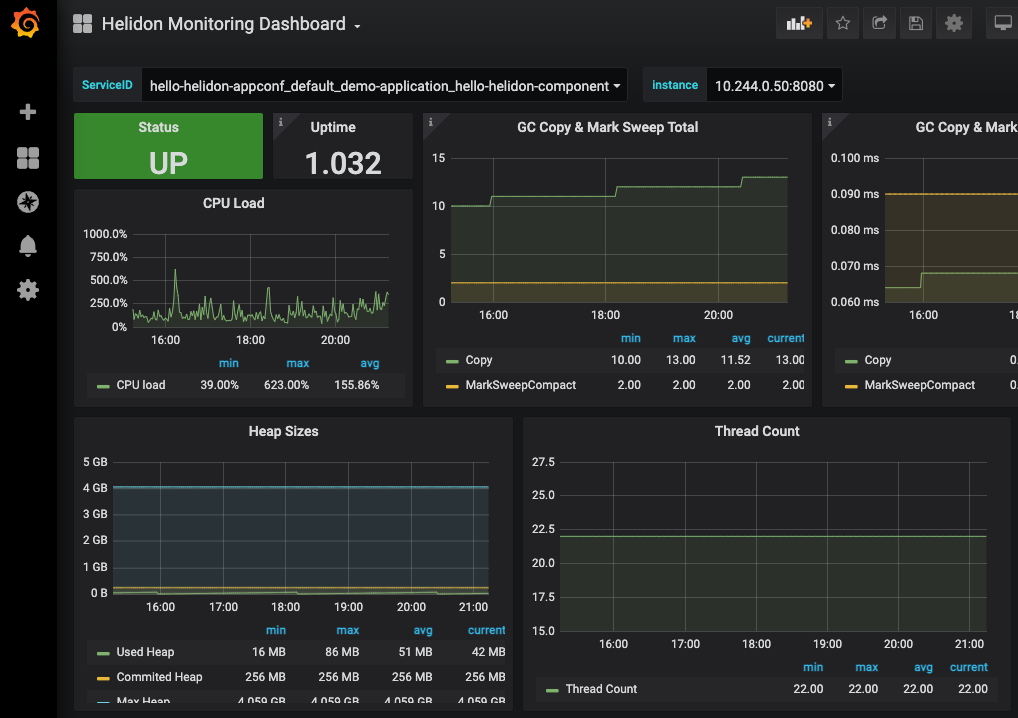Click the Heap Sizes graph area

[x=301, y=528]
